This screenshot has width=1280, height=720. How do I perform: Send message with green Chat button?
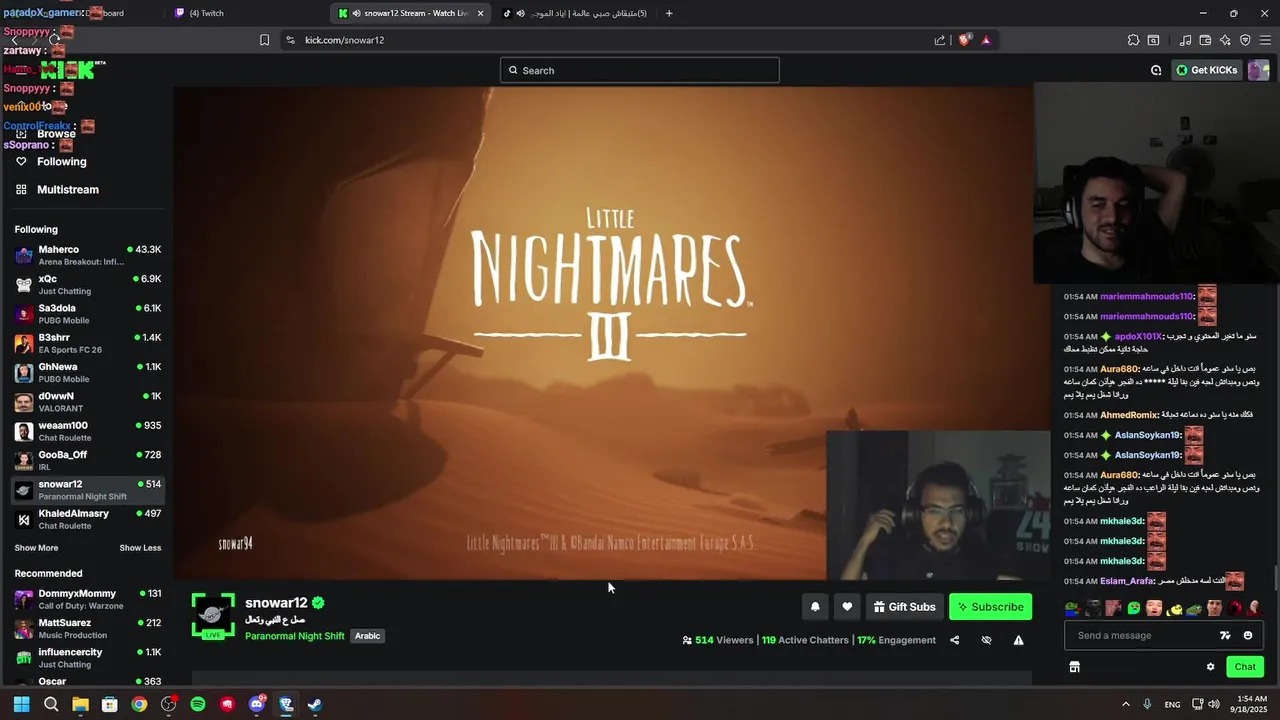[1245, 667]
